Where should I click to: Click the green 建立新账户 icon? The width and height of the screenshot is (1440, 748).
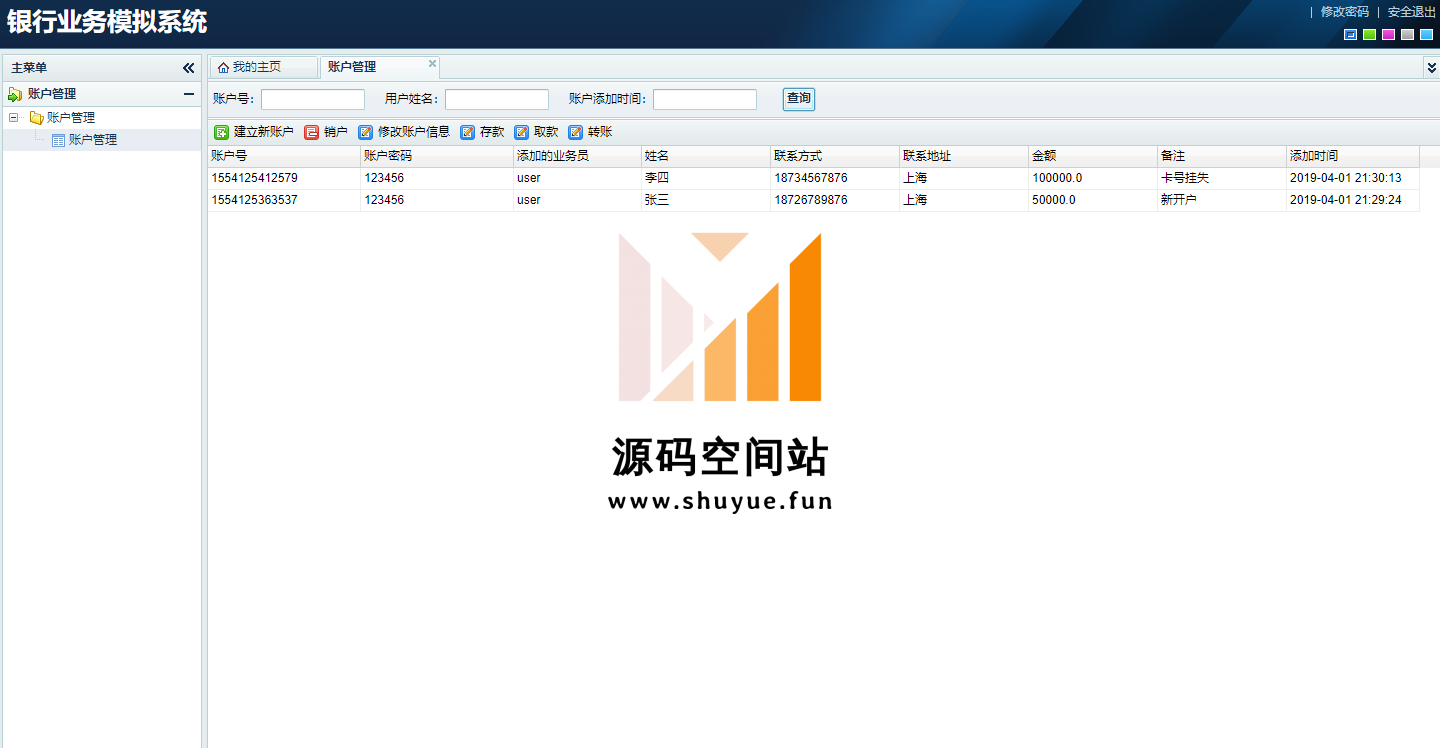click(x=222, y=132)
